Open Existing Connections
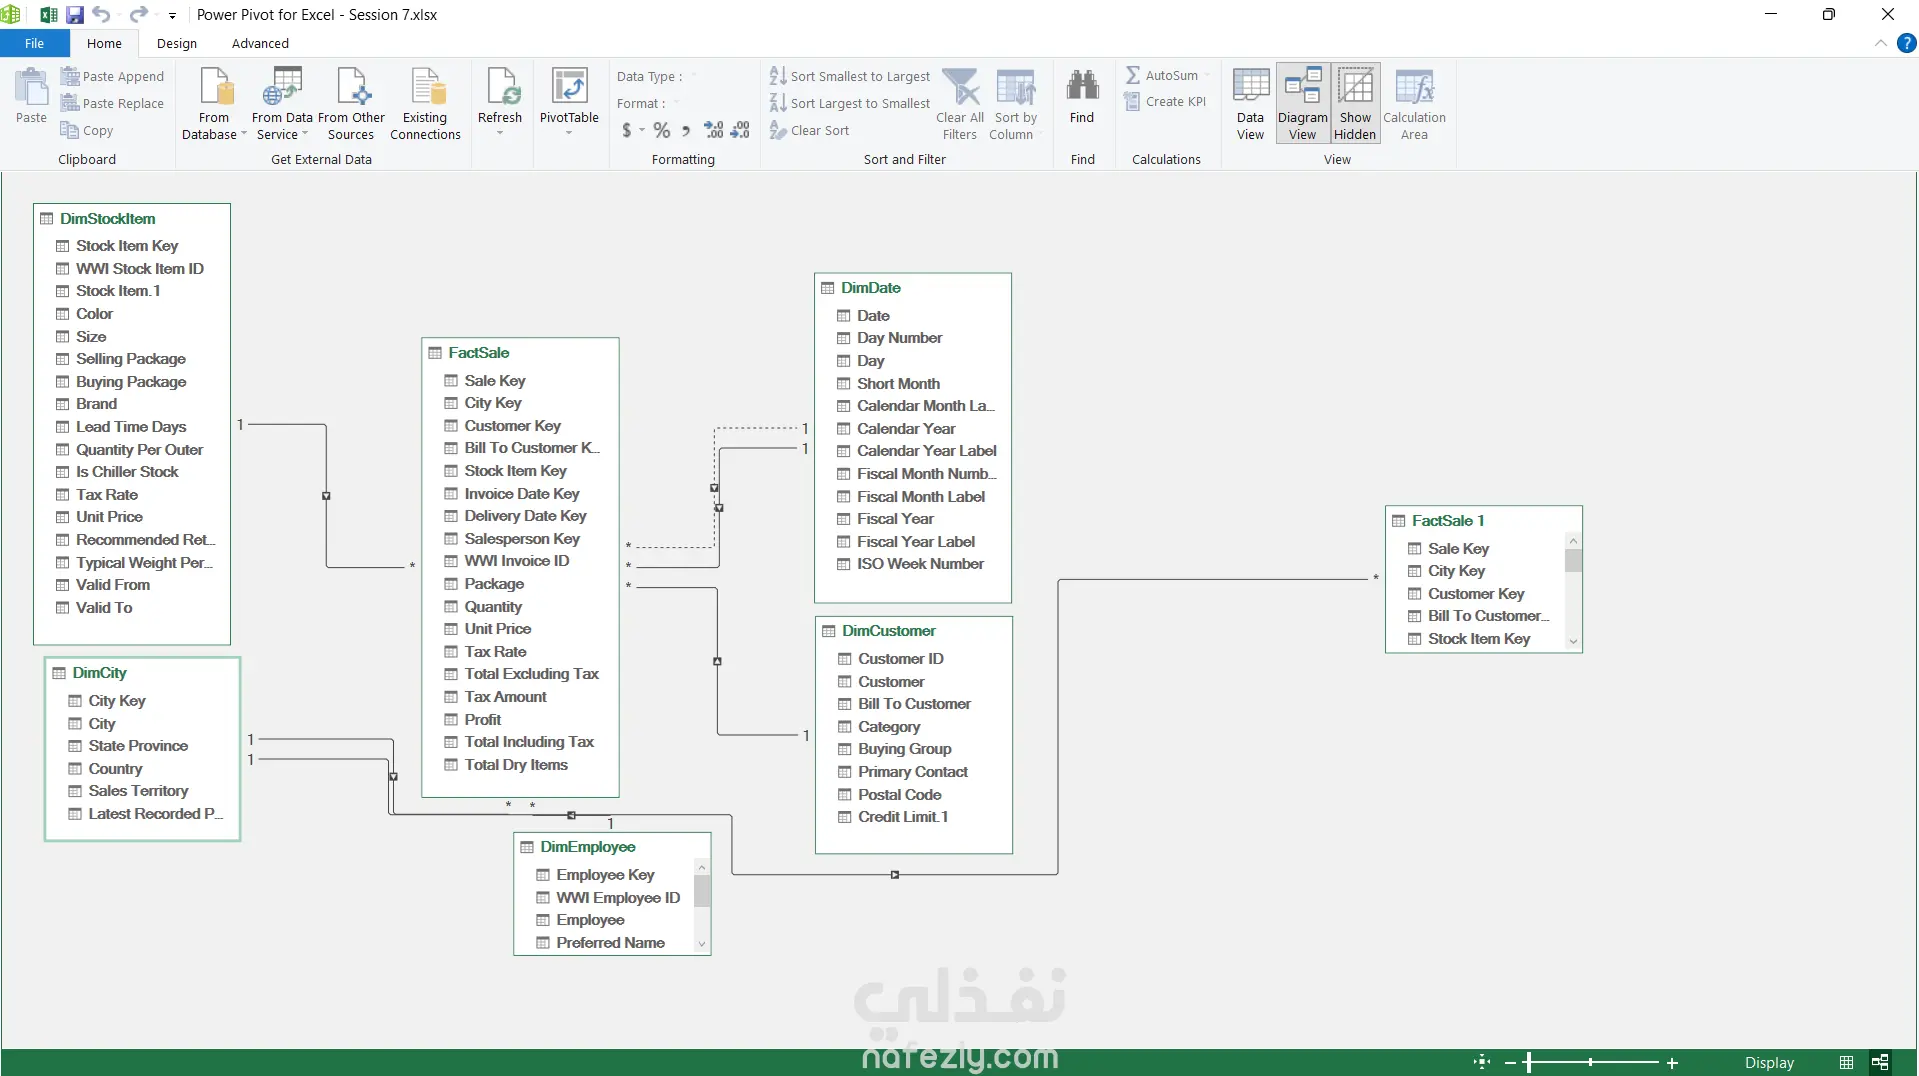 point(425,103)
